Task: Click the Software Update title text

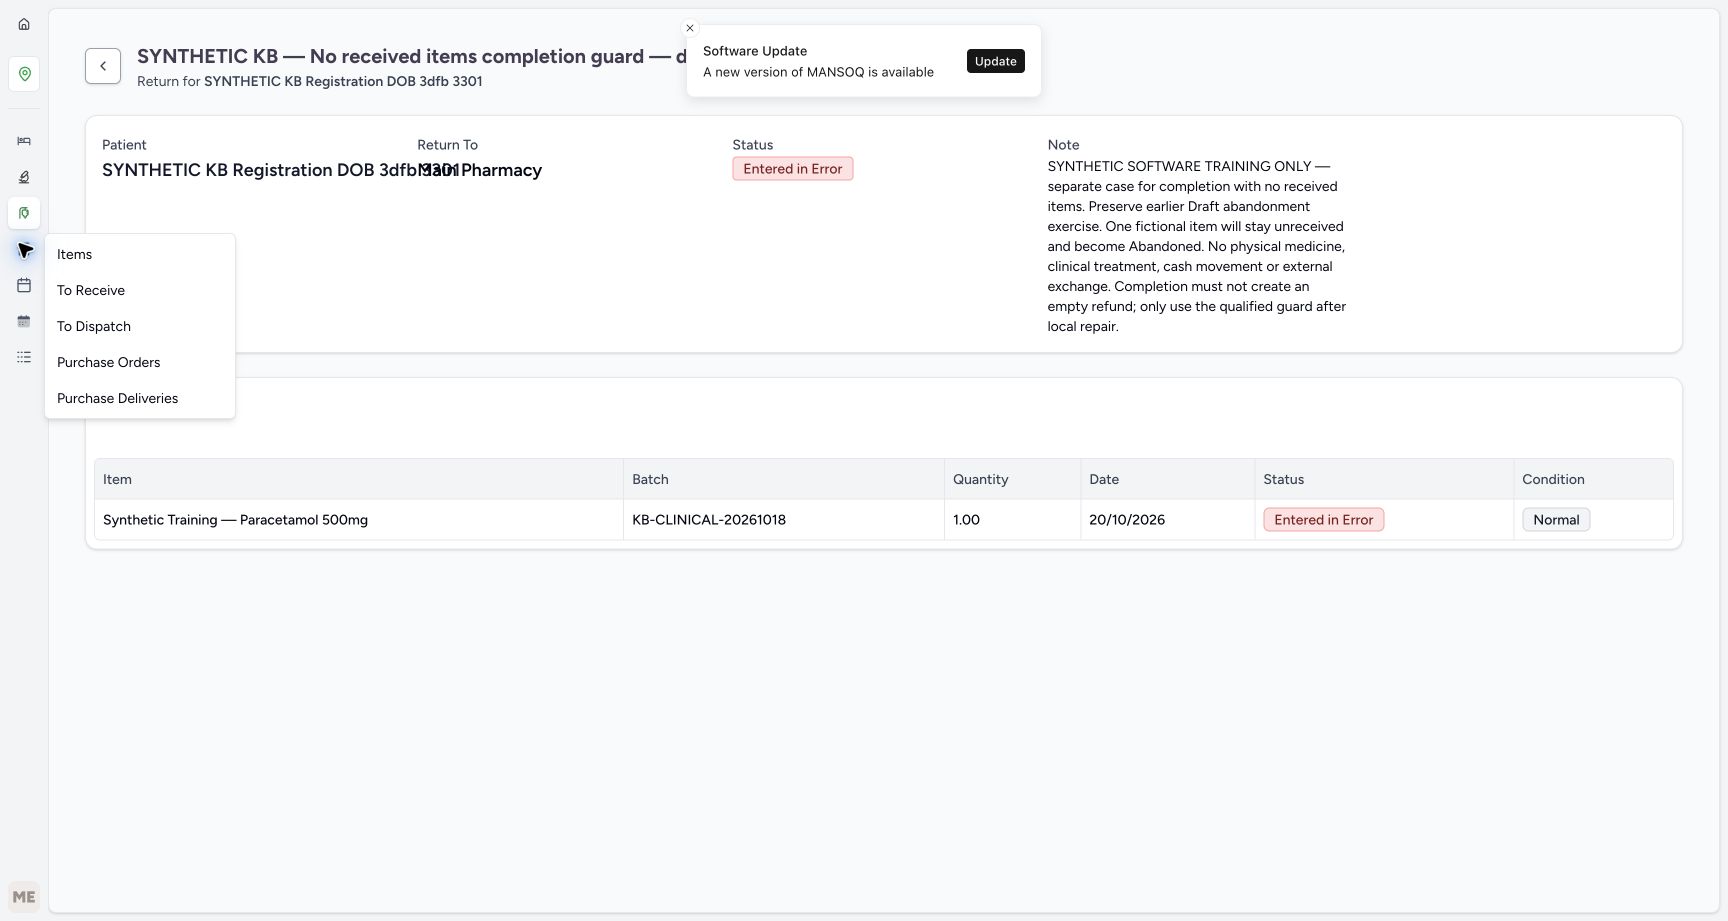Action: pos(755,51)
